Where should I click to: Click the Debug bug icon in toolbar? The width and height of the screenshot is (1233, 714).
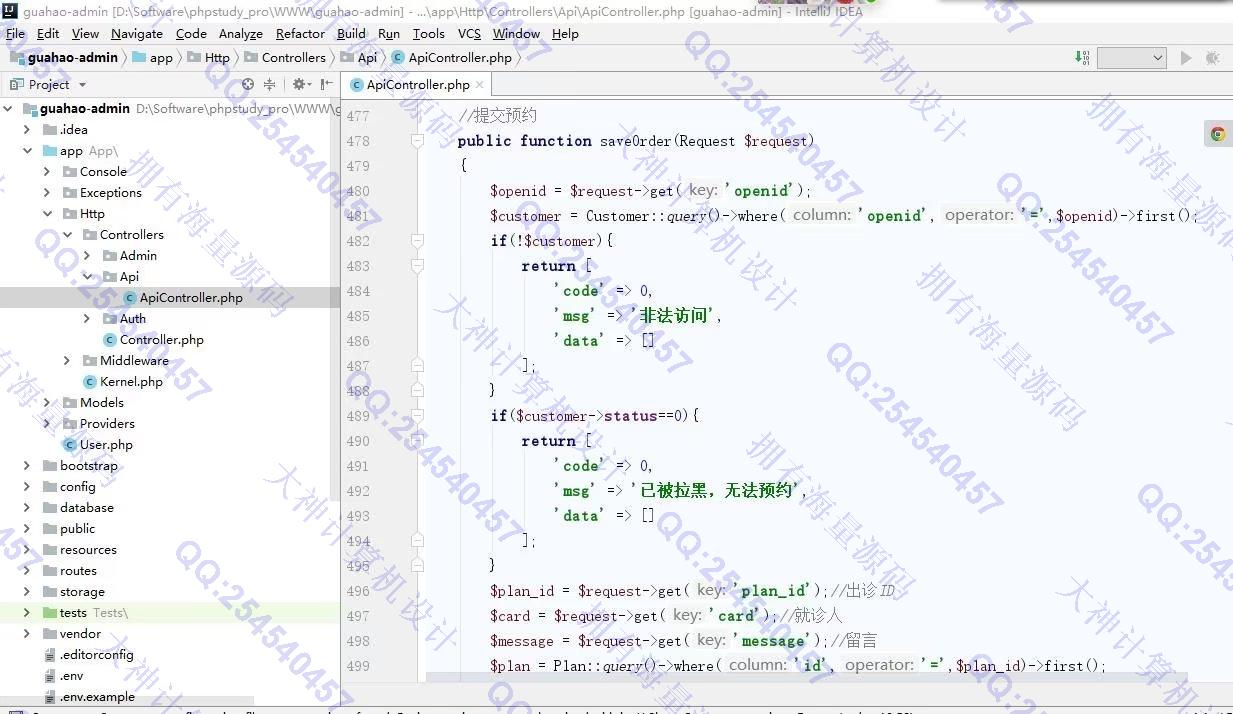1212,58
